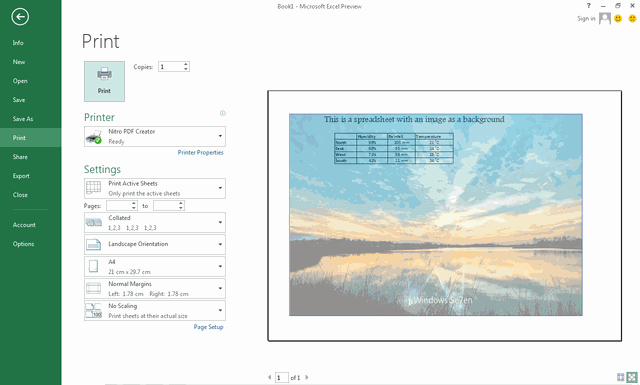Viewport: 640px width, 385px height.
Task: Click the current page number field
Action: click(x=282, y=378)
